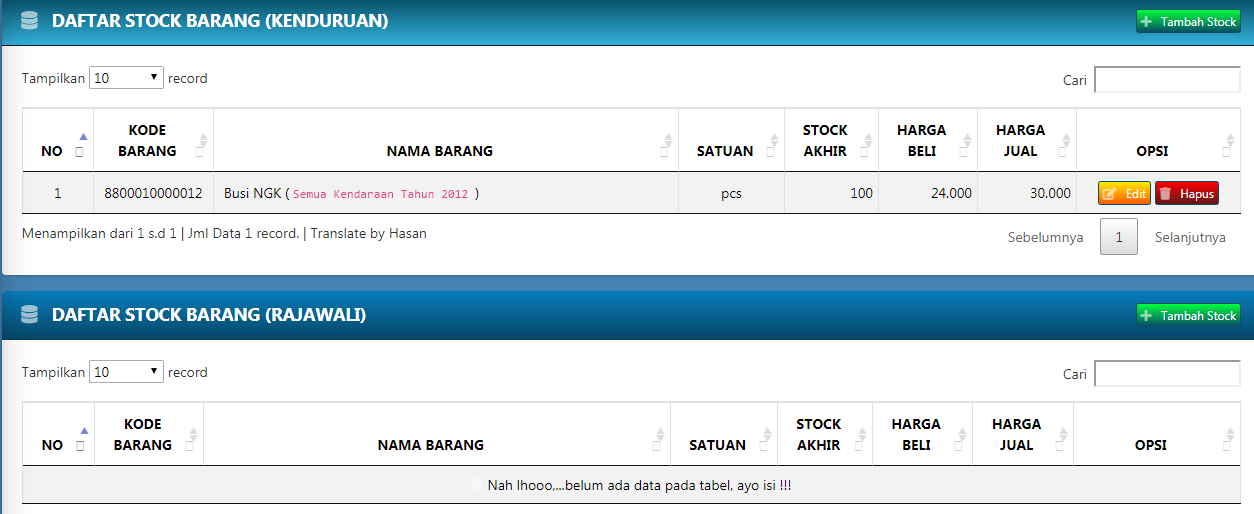This screenshot has height=514, width=1254.
Task: Go to Selanjutnya page in Kenduruan
Action: point(1190,237)
